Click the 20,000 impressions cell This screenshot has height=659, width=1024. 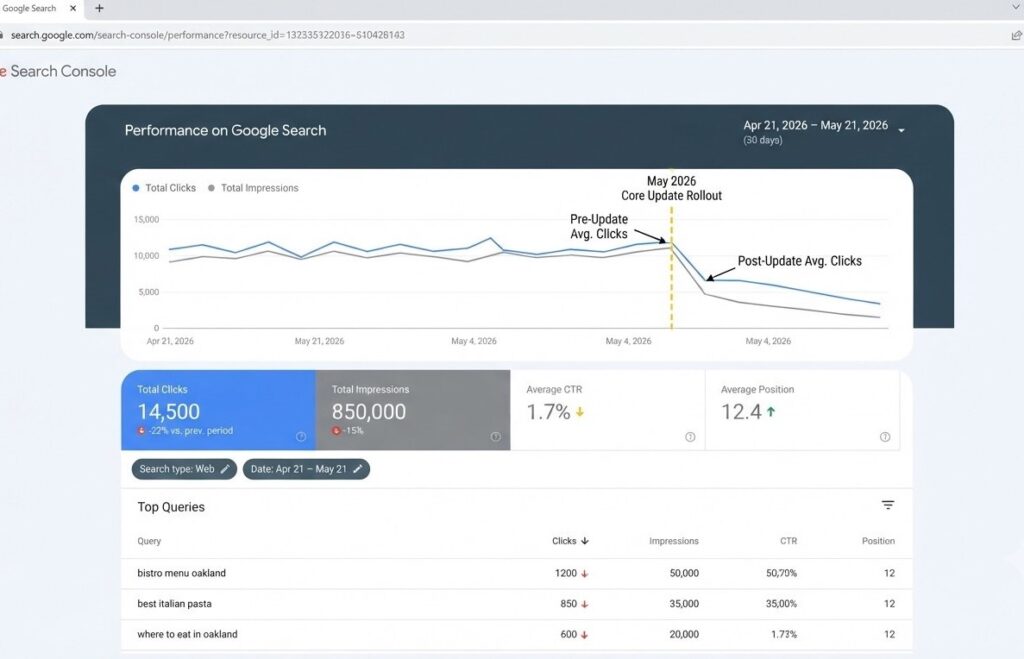point(684,634)
